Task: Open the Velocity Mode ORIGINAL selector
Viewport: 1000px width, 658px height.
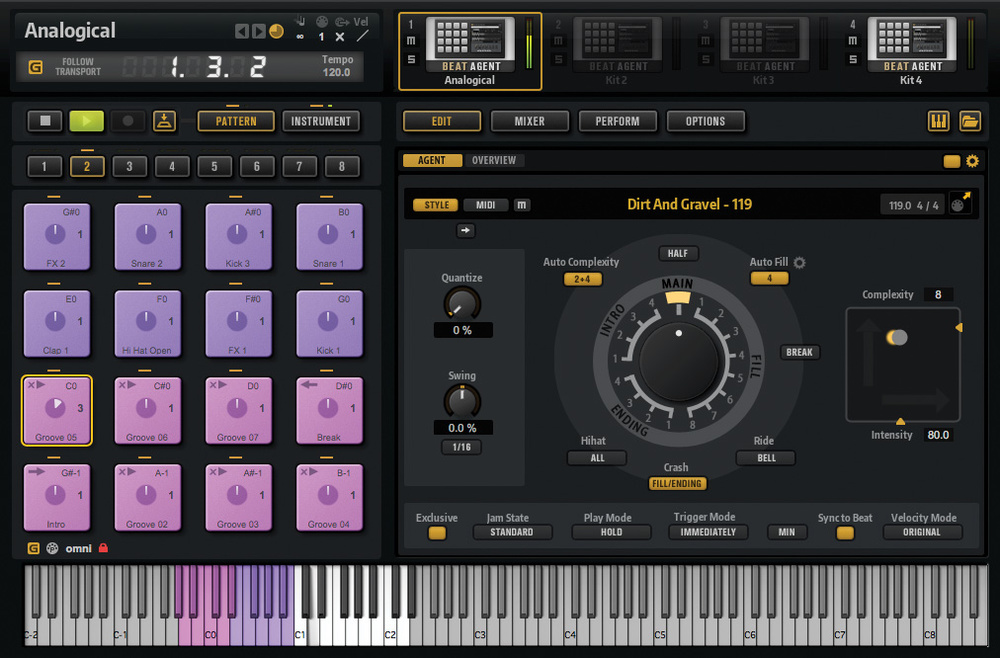Action: click(x=922, y=532)
